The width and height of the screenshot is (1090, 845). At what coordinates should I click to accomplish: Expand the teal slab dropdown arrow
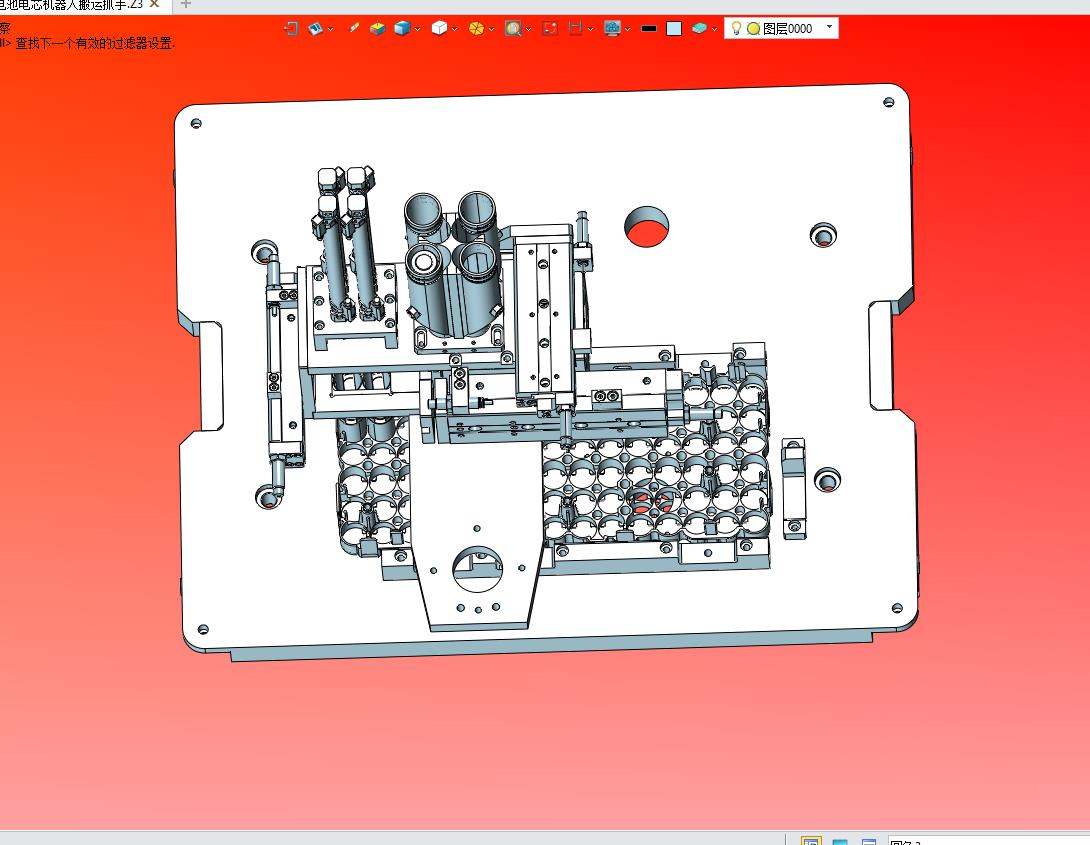click(714, 29)
